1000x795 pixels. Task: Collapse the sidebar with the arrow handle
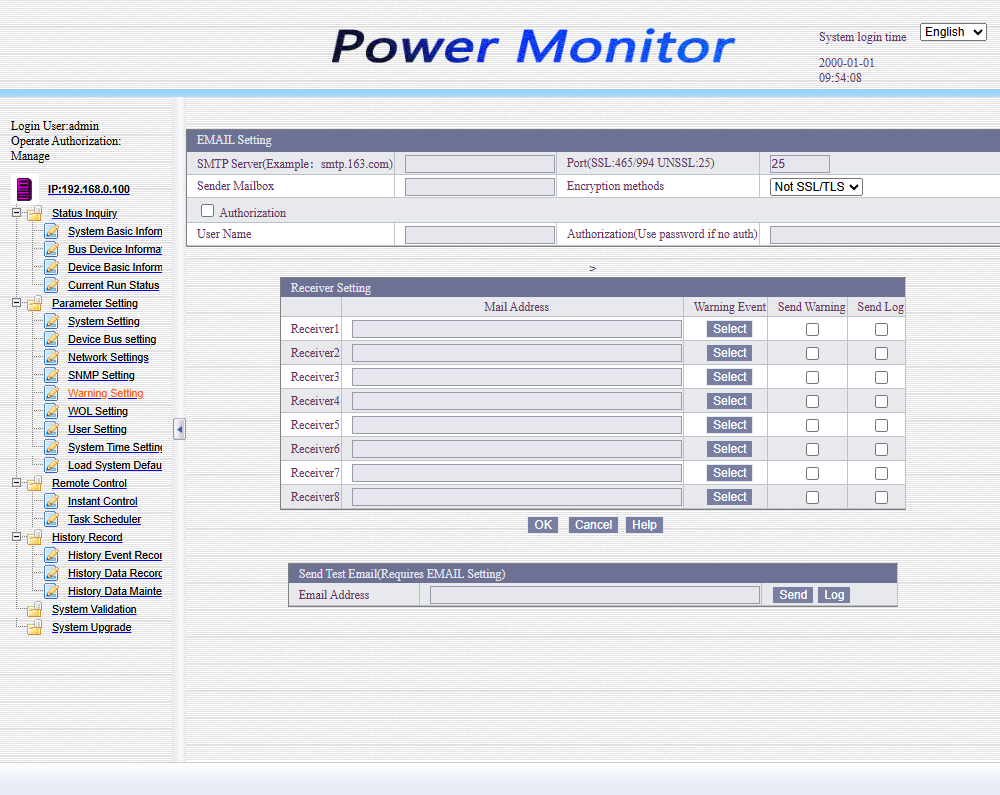(179, 429)
